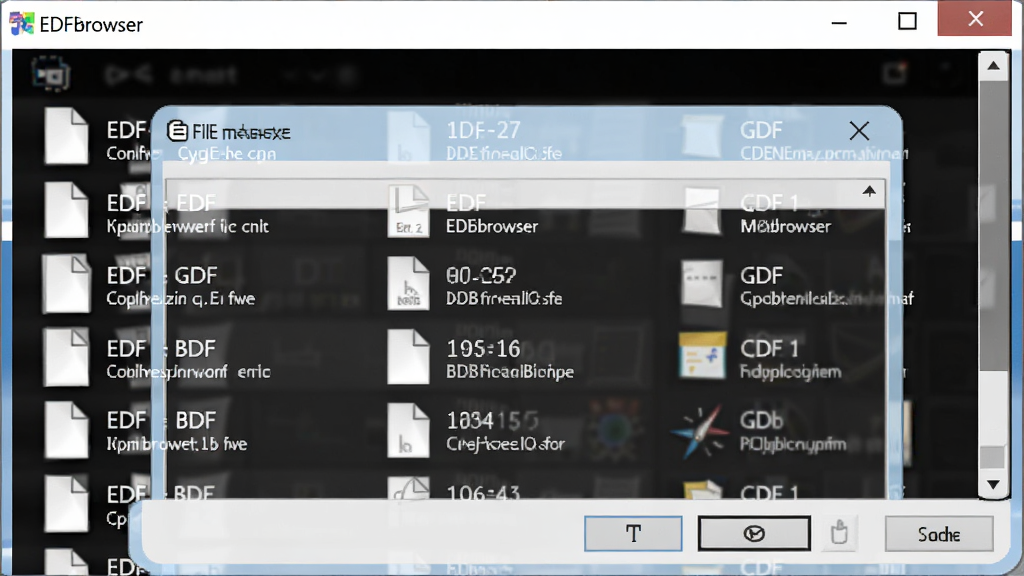Click the main window scrollbar down arrow
1024x576 pixels.
(x=993, y=485)
